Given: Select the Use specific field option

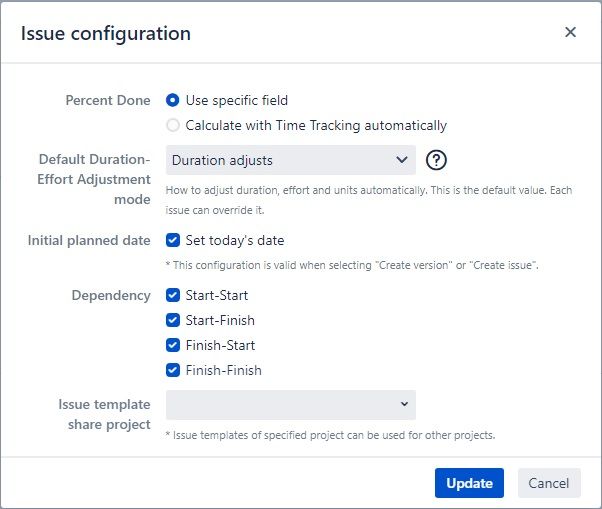Looking at the screenshot, I should click(173, 101).
